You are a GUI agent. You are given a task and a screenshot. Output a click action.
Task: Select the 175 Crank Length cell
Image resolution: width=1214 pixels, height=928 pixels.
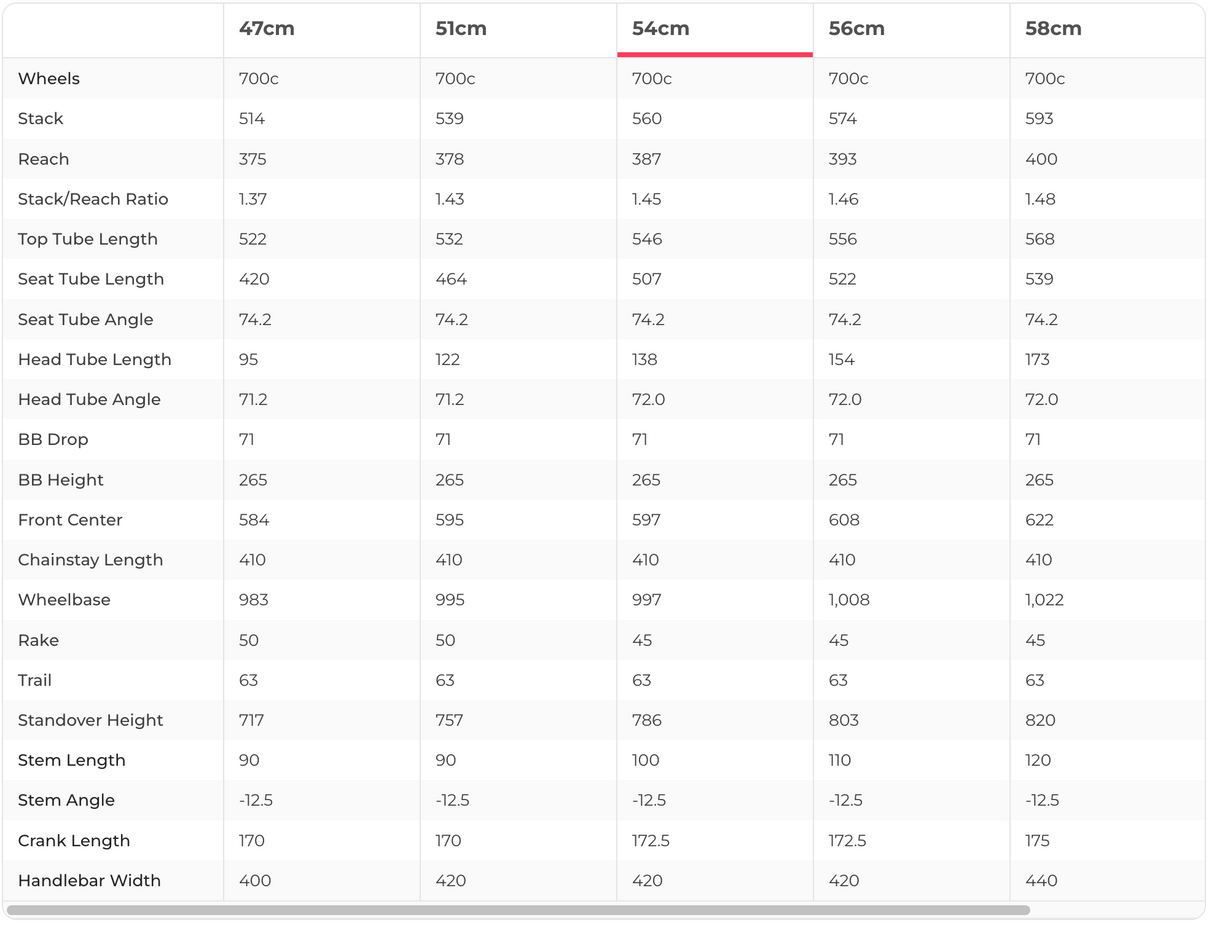point(1038,841)
